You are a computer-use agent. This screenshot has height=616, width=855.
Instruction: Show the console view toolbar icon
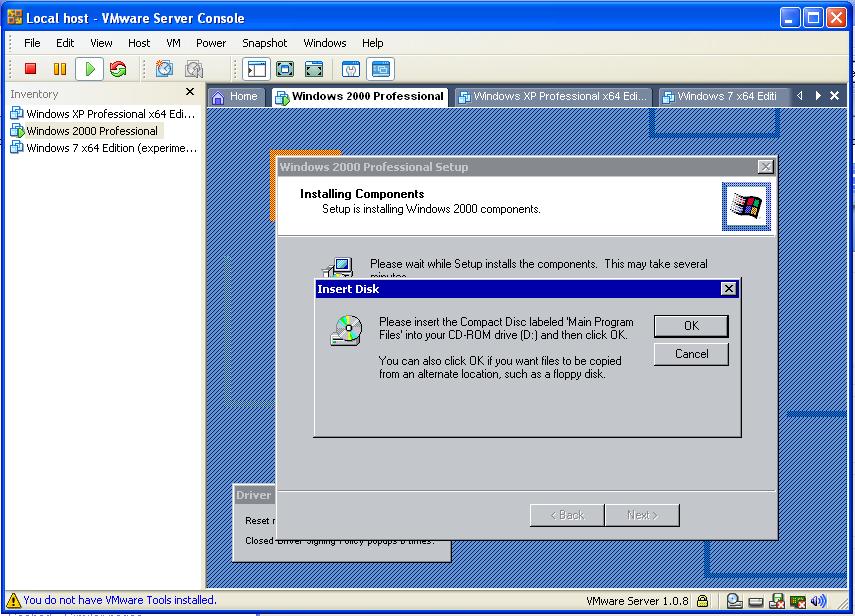click(381, 69)
